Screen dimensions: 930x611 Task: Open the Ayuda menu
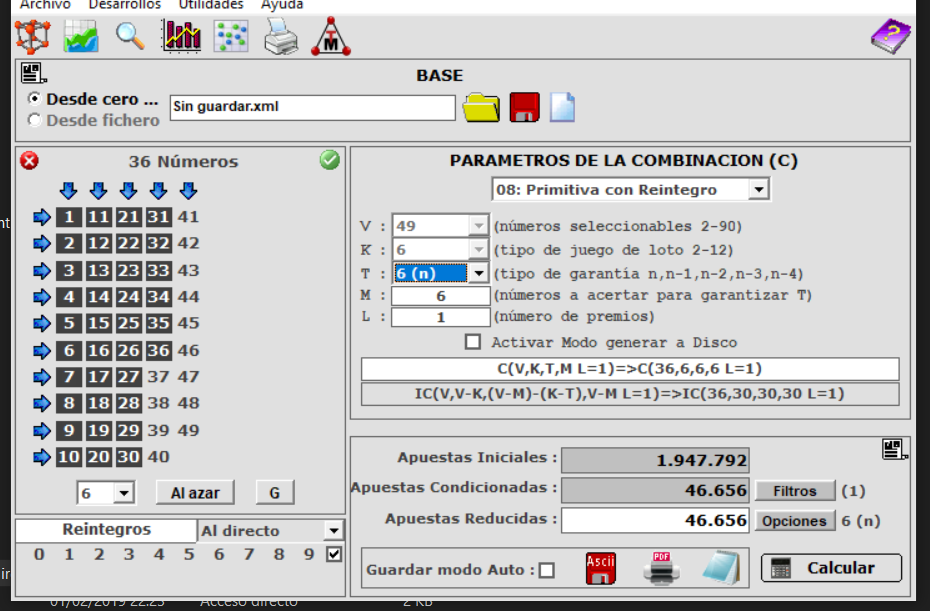coord(282,5)
